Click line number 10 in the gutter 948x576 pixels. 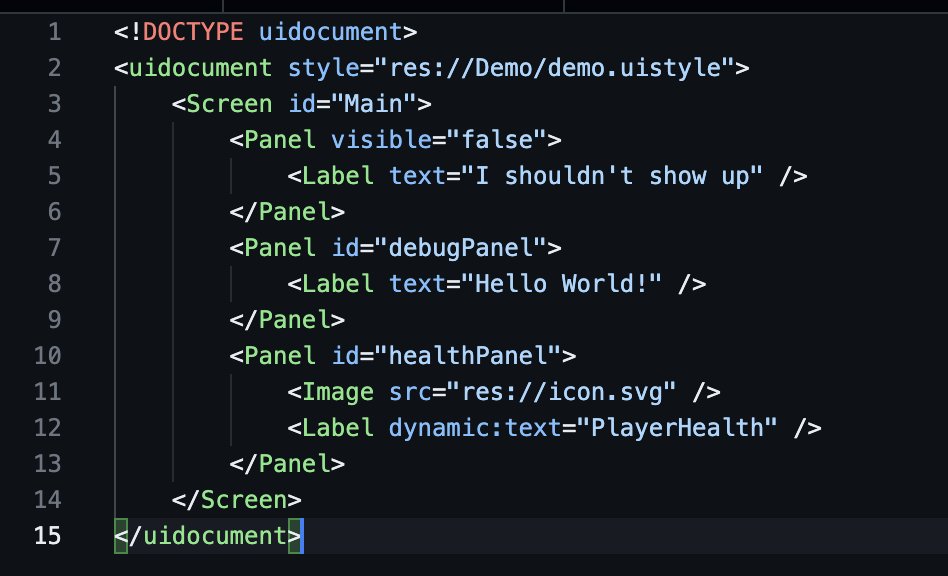[x=48, y=355]
